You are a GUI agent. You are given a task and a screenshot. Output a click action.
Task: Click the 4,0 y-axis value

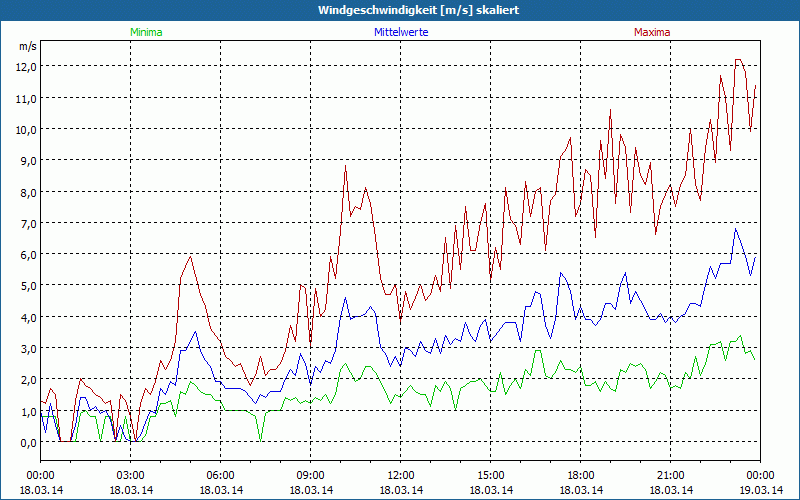click(x=27, y=317)
